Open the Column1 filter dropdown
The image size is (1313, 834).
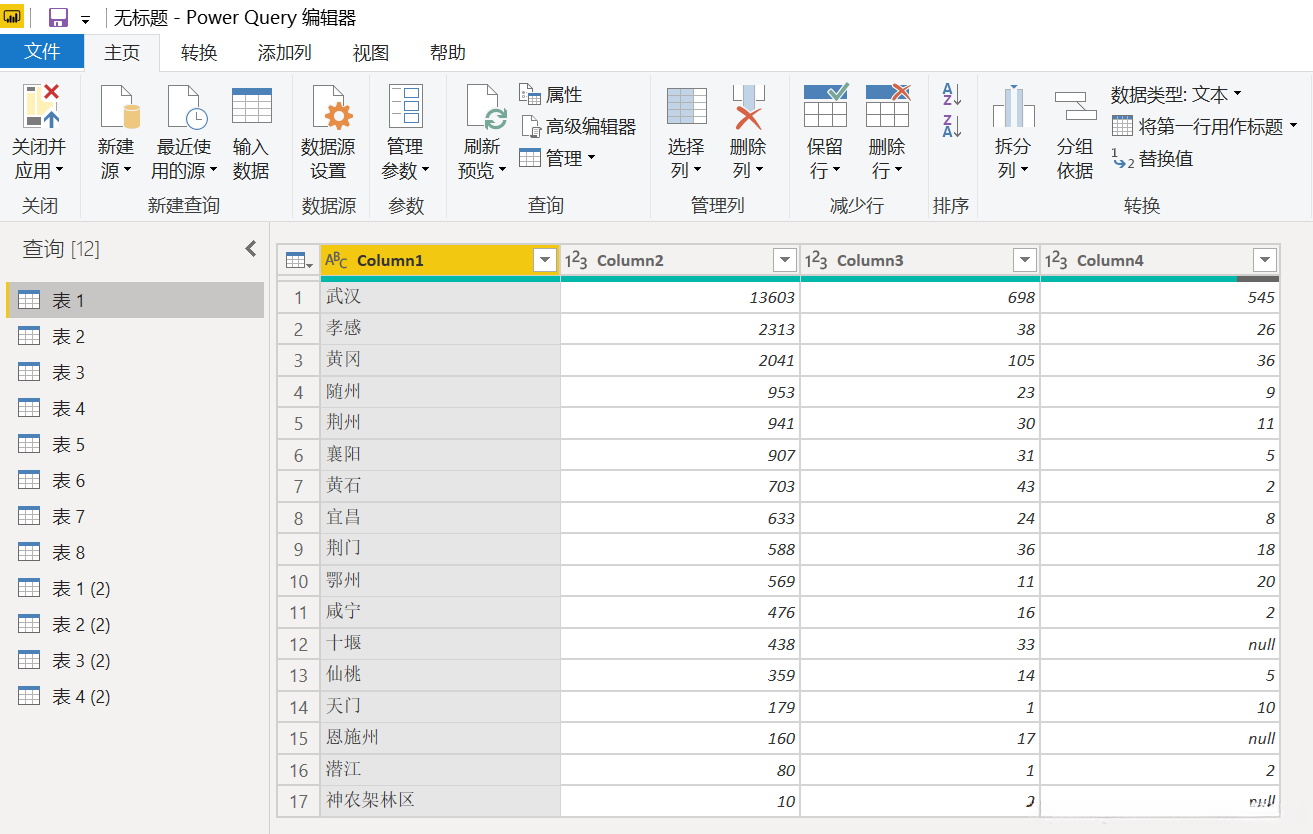[545, 261]
